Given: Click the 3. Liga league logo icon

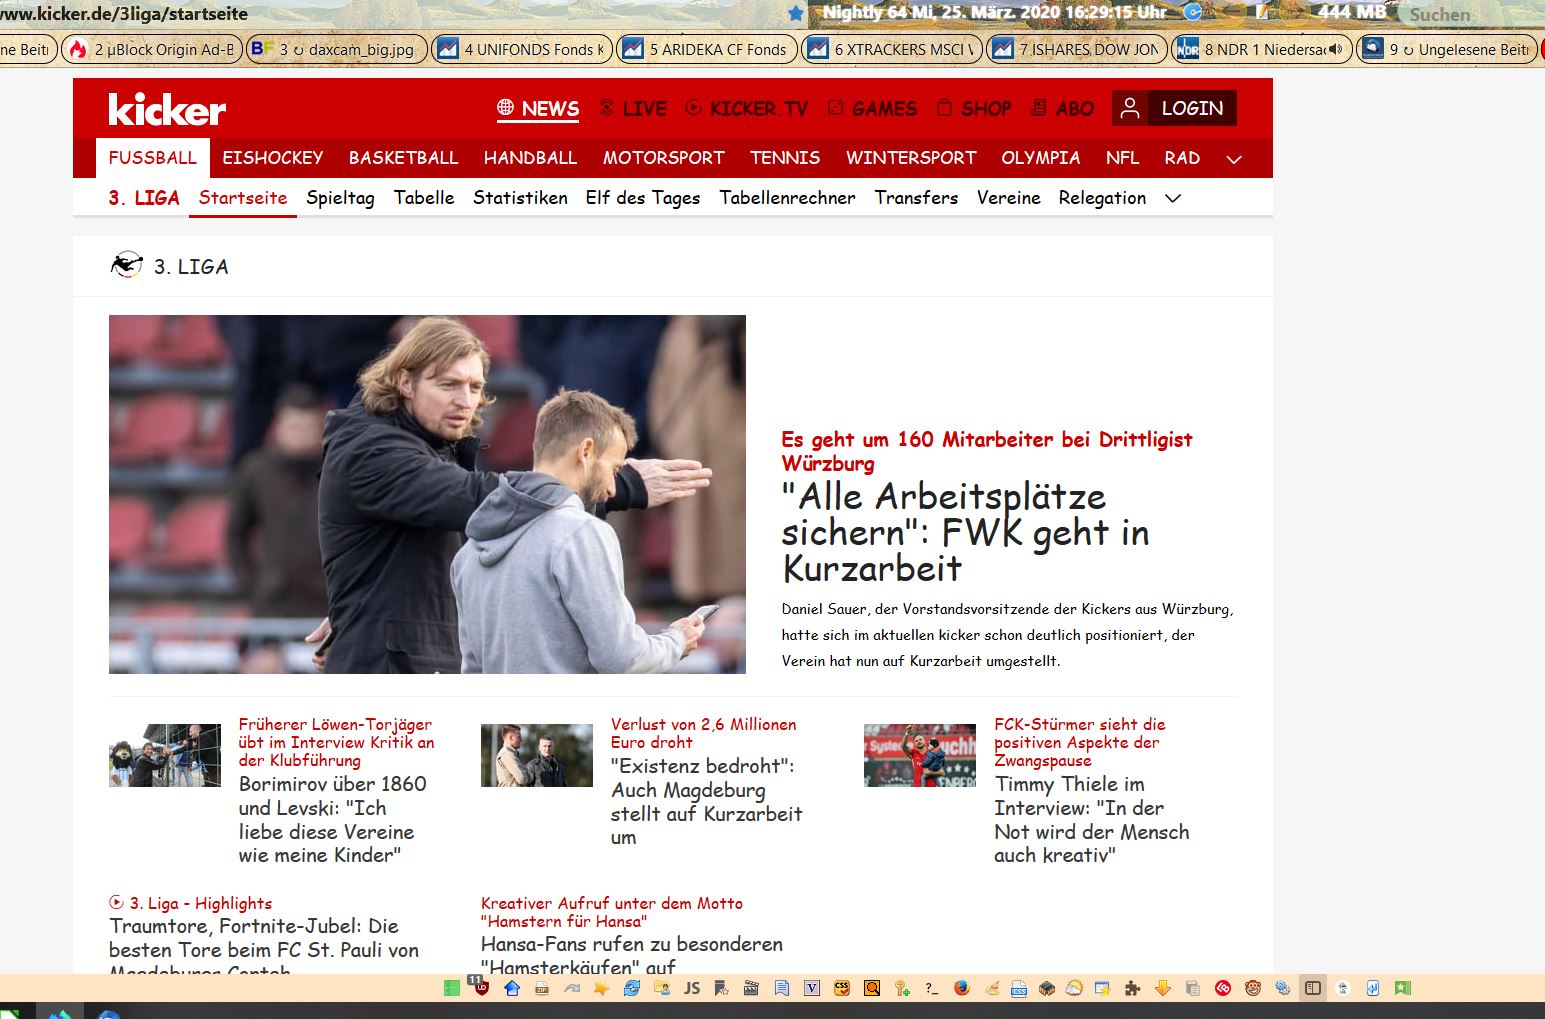Looking at the screenshot, I should tap(126, 265).
